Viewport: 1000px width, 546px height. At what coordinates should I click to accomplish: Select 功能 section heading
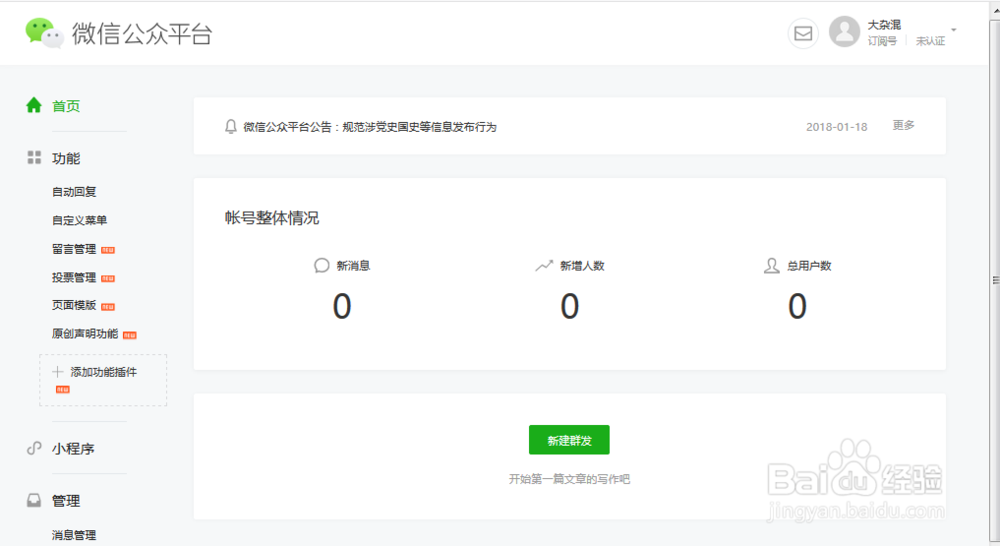[66, 158]
